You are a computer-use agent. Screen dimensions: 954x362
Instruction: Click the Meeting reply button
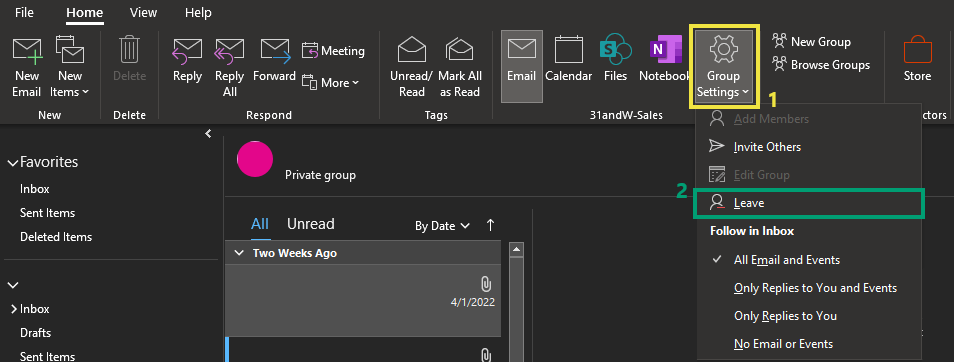(333, 51)
